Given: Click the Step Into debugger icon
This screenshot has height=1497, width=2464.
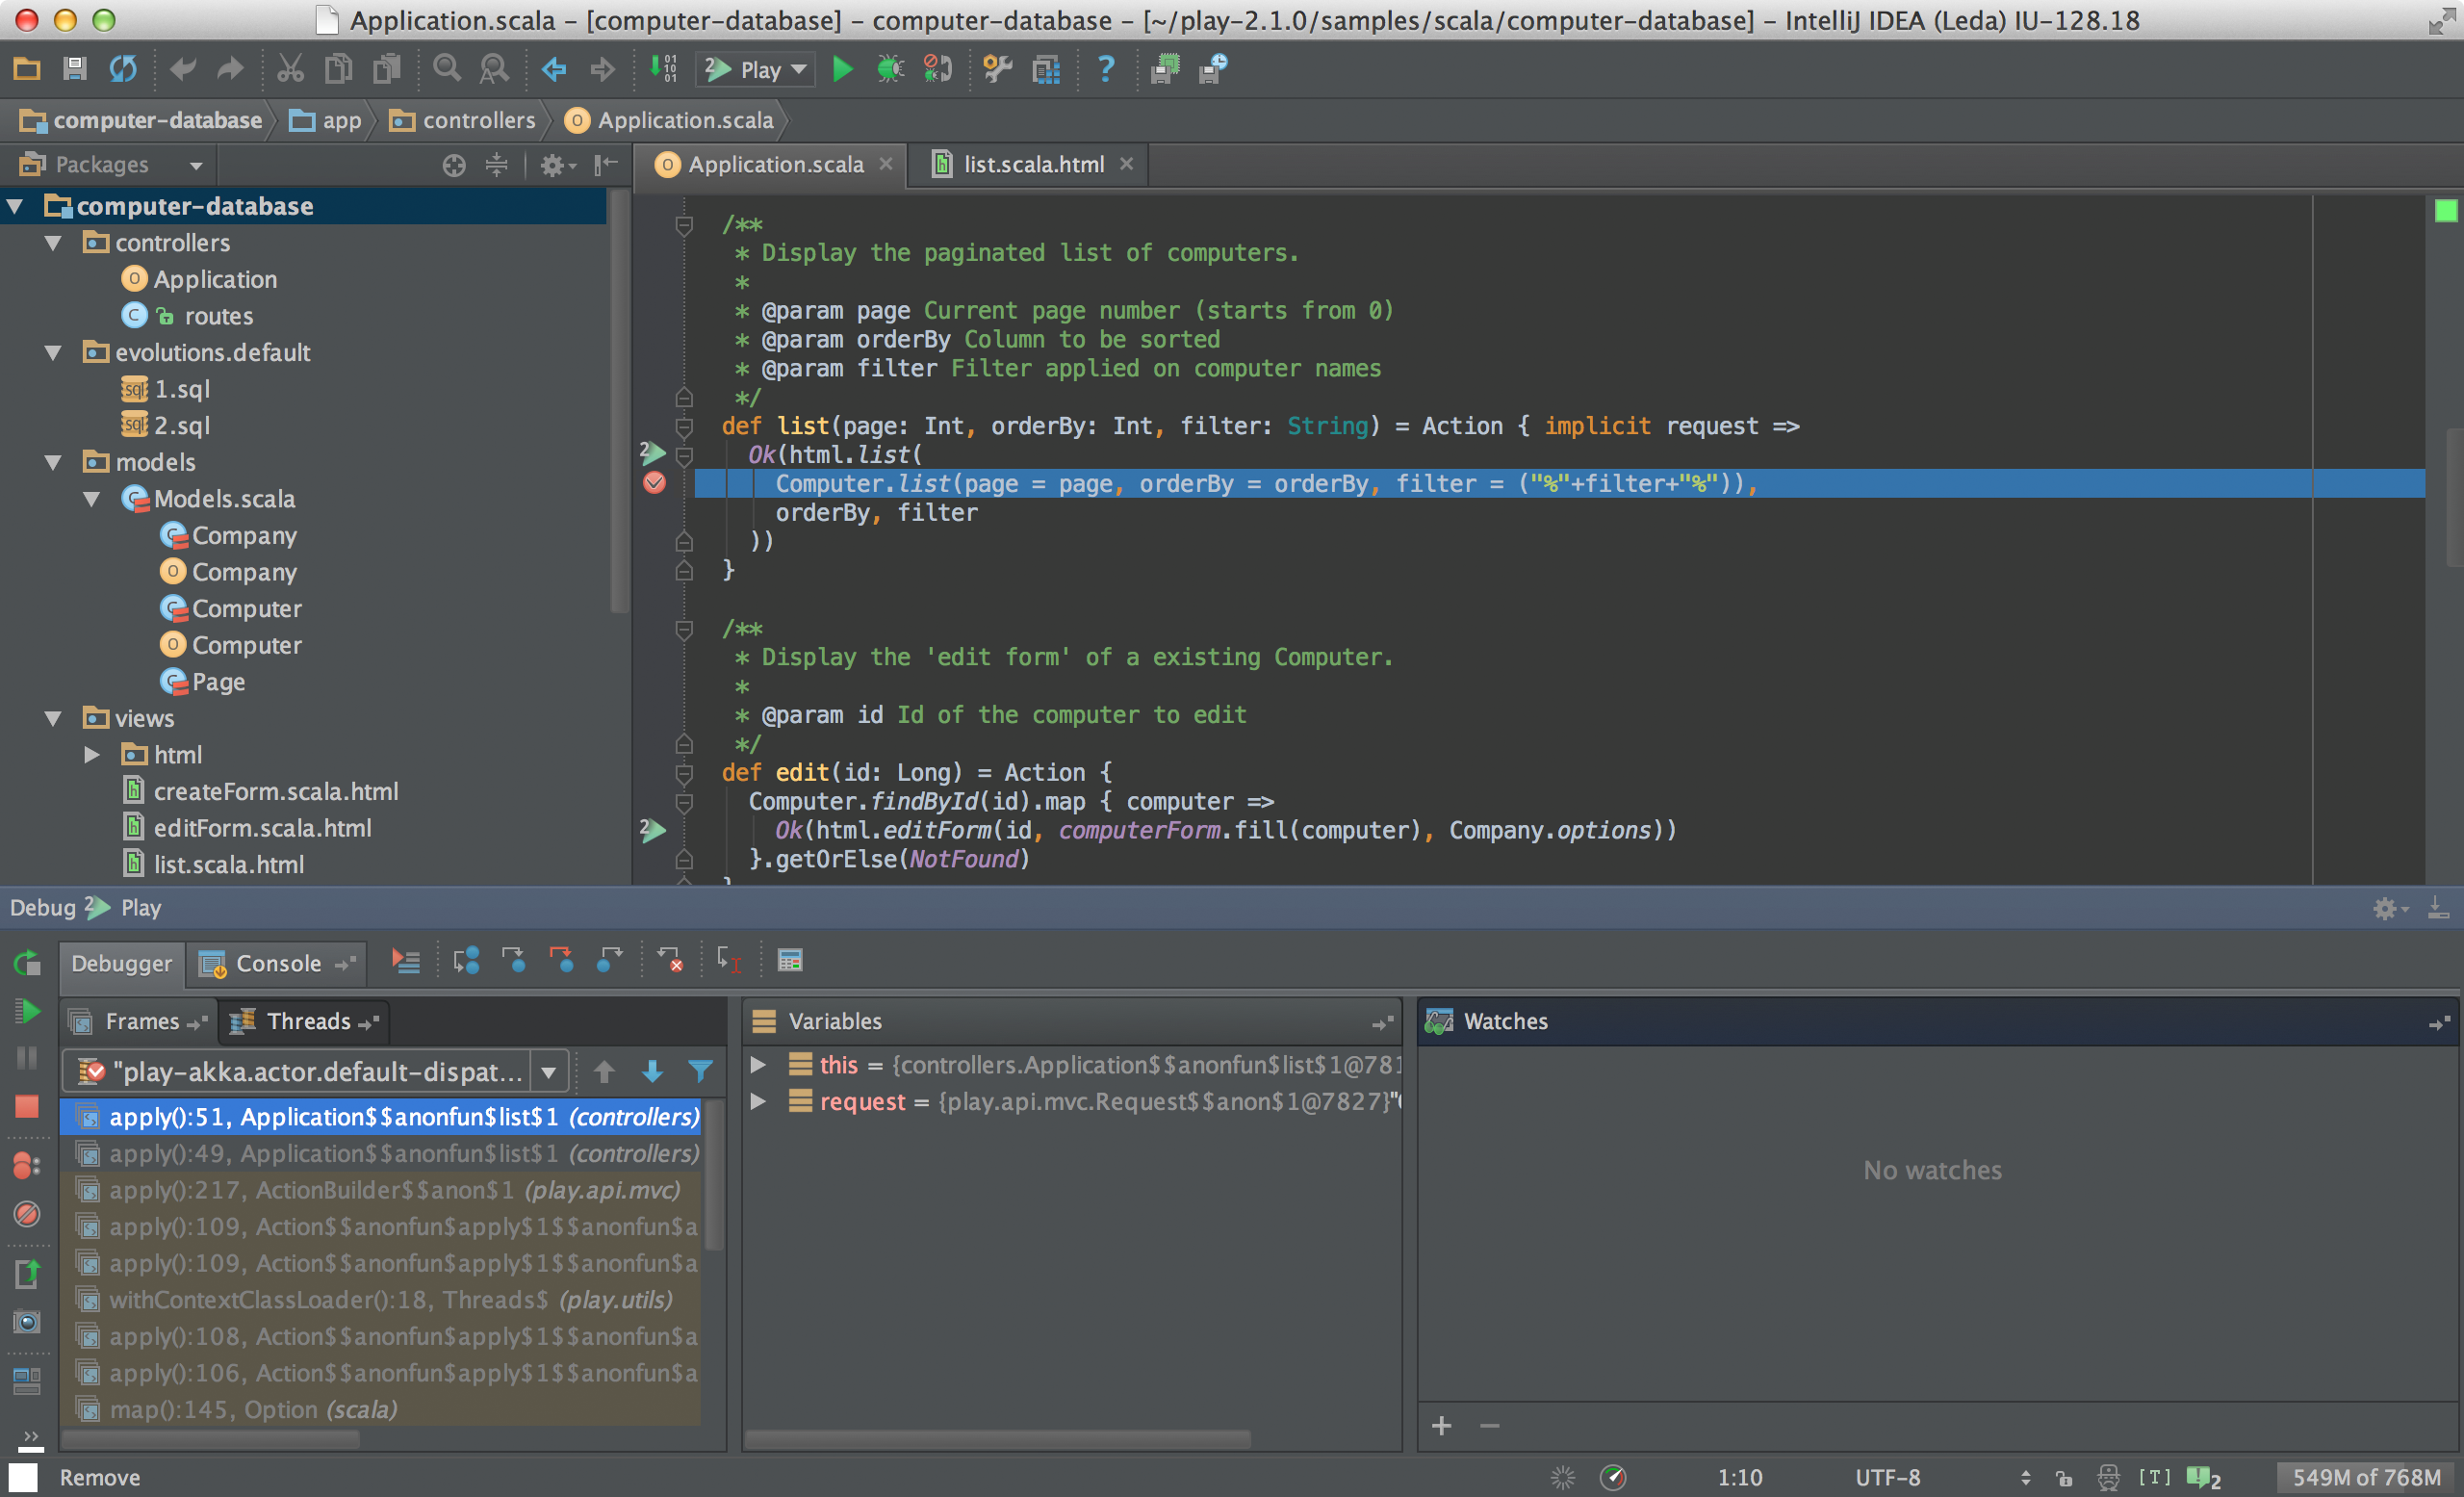Looking at the screenshot, I should pos(513,961).
